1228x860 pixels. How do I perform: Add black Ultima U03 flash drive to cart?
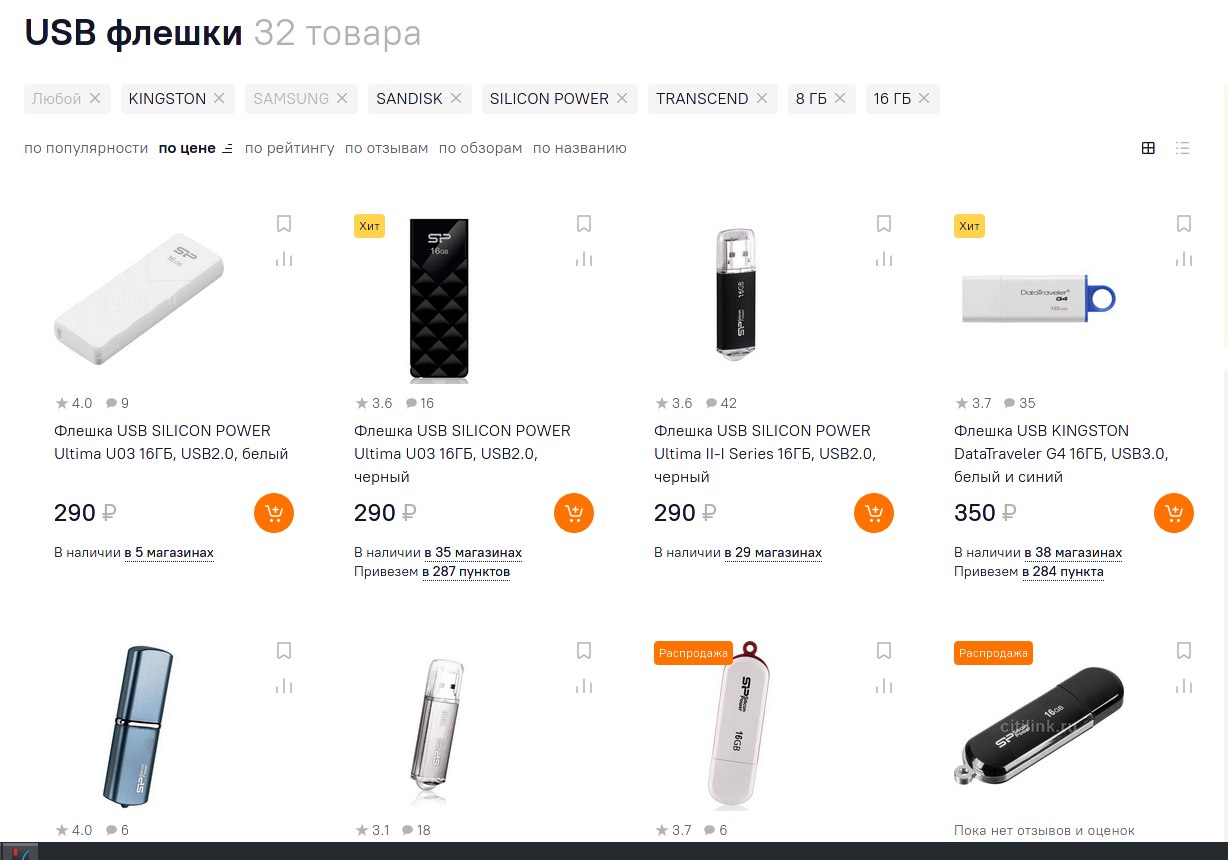[x=574, y=513]
